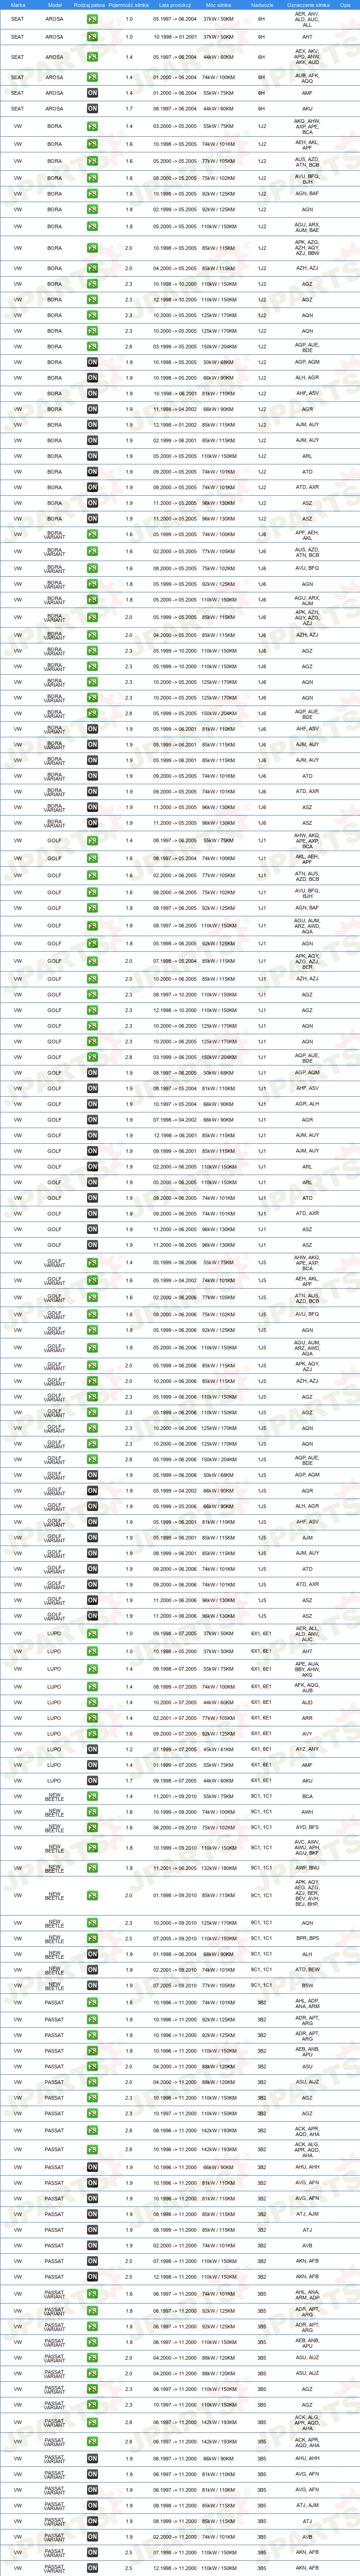Click the Nadwozie column header
The height and width of the screenshot is (2576, 360).
(x=262, y=5)
